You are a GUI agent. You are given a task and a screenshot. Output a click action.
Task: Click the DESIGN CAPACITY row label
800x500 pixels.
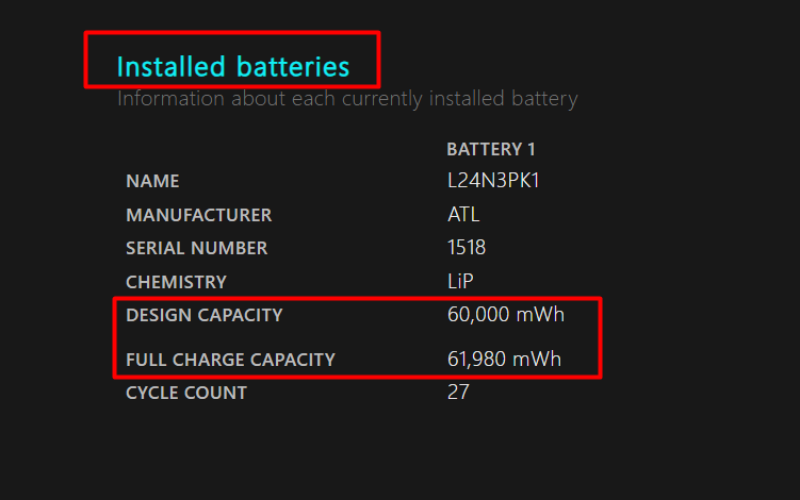click(204, 315)
